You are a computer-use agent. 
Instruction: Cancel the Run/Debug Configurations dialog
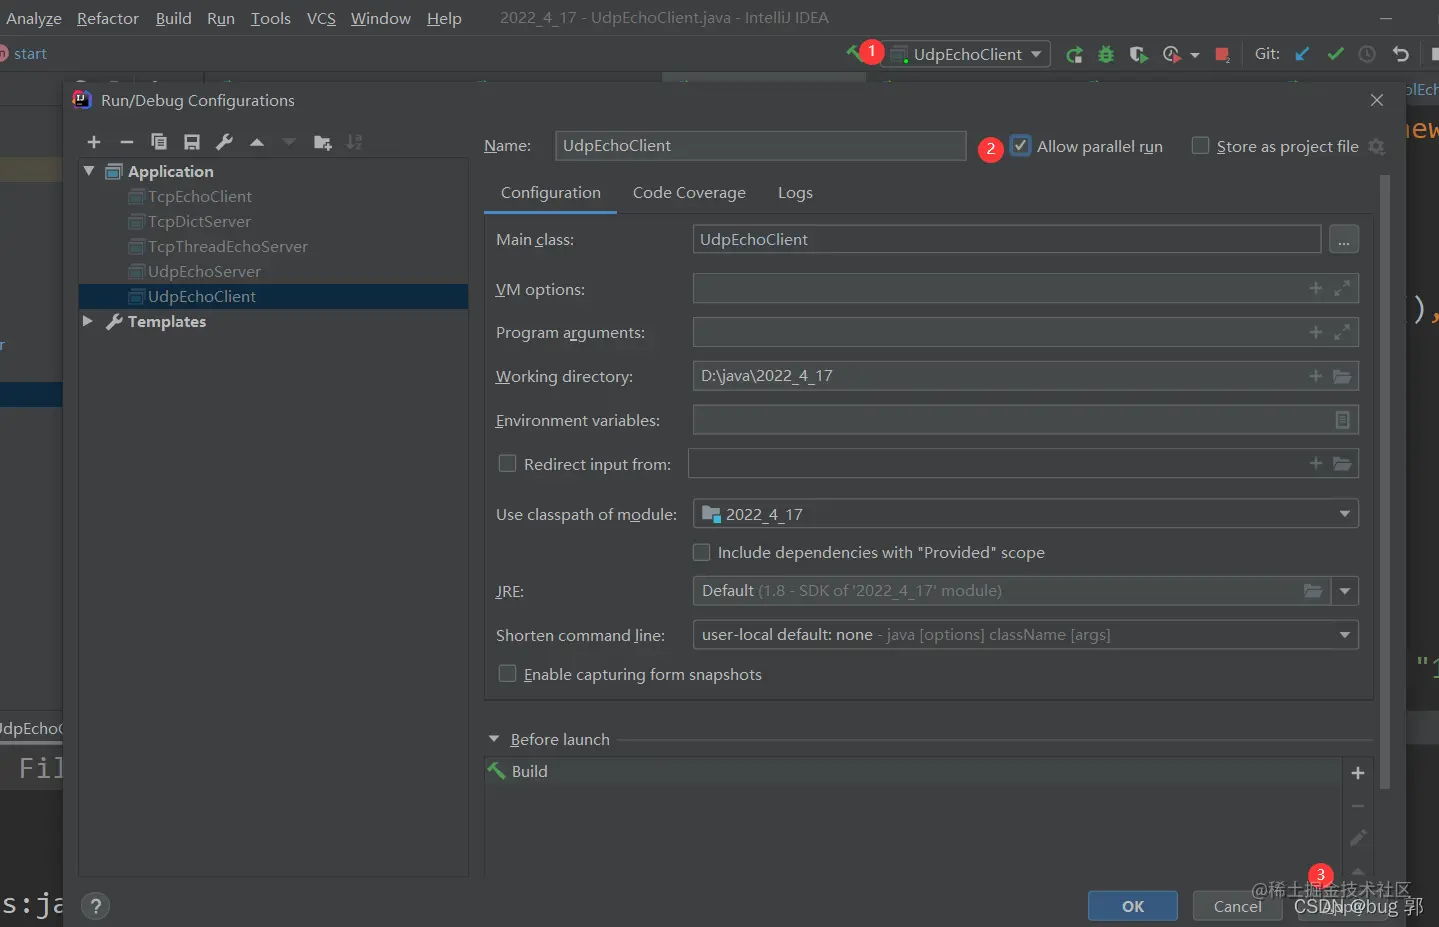(1238, 906)
